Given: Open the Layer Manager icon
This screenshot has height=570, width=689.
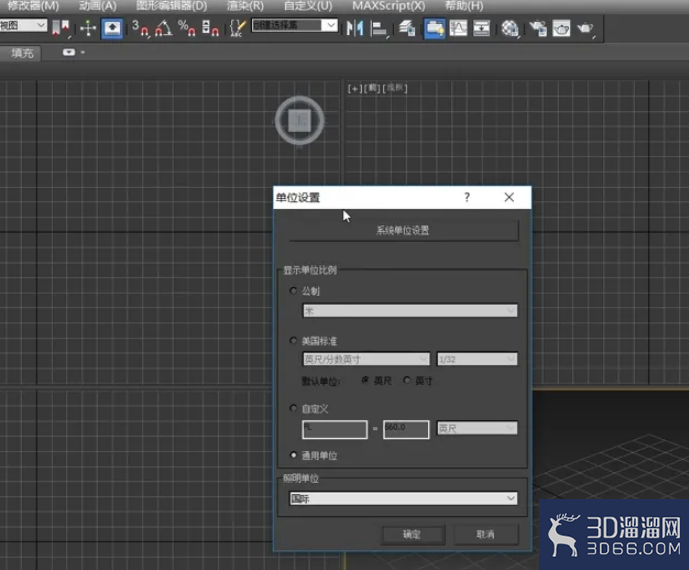Looking at the screenshot, I should [x=407, y=28].
